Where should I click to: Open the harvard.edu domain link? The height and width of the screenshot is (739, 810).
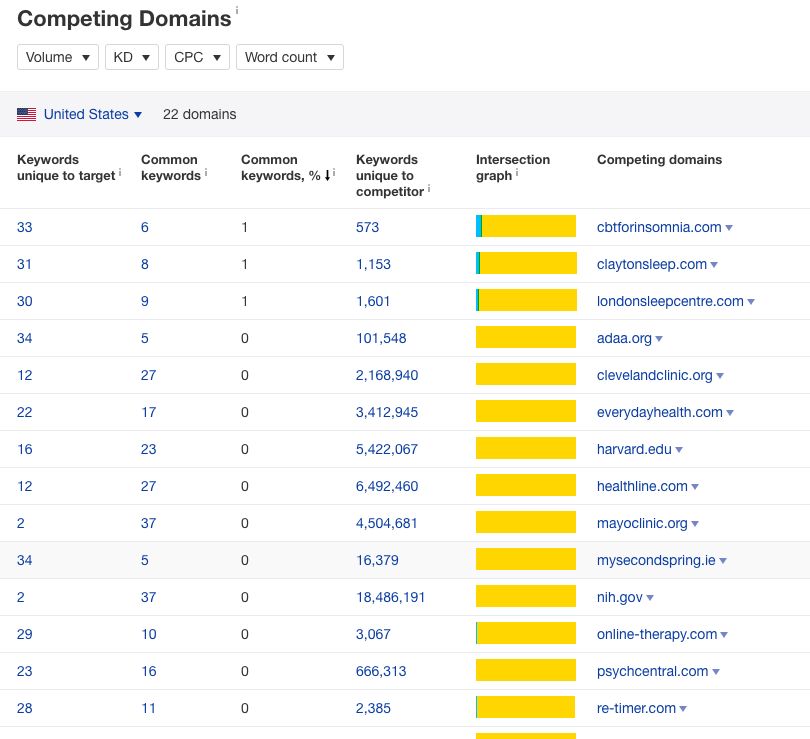tap(634, 449)
